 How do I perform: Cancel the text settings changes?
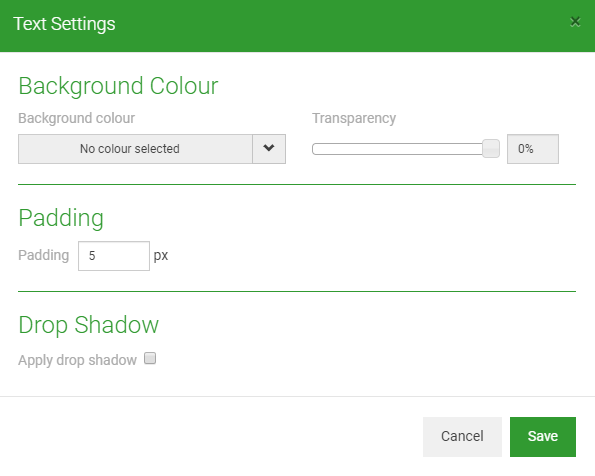(x=462, y=437)
